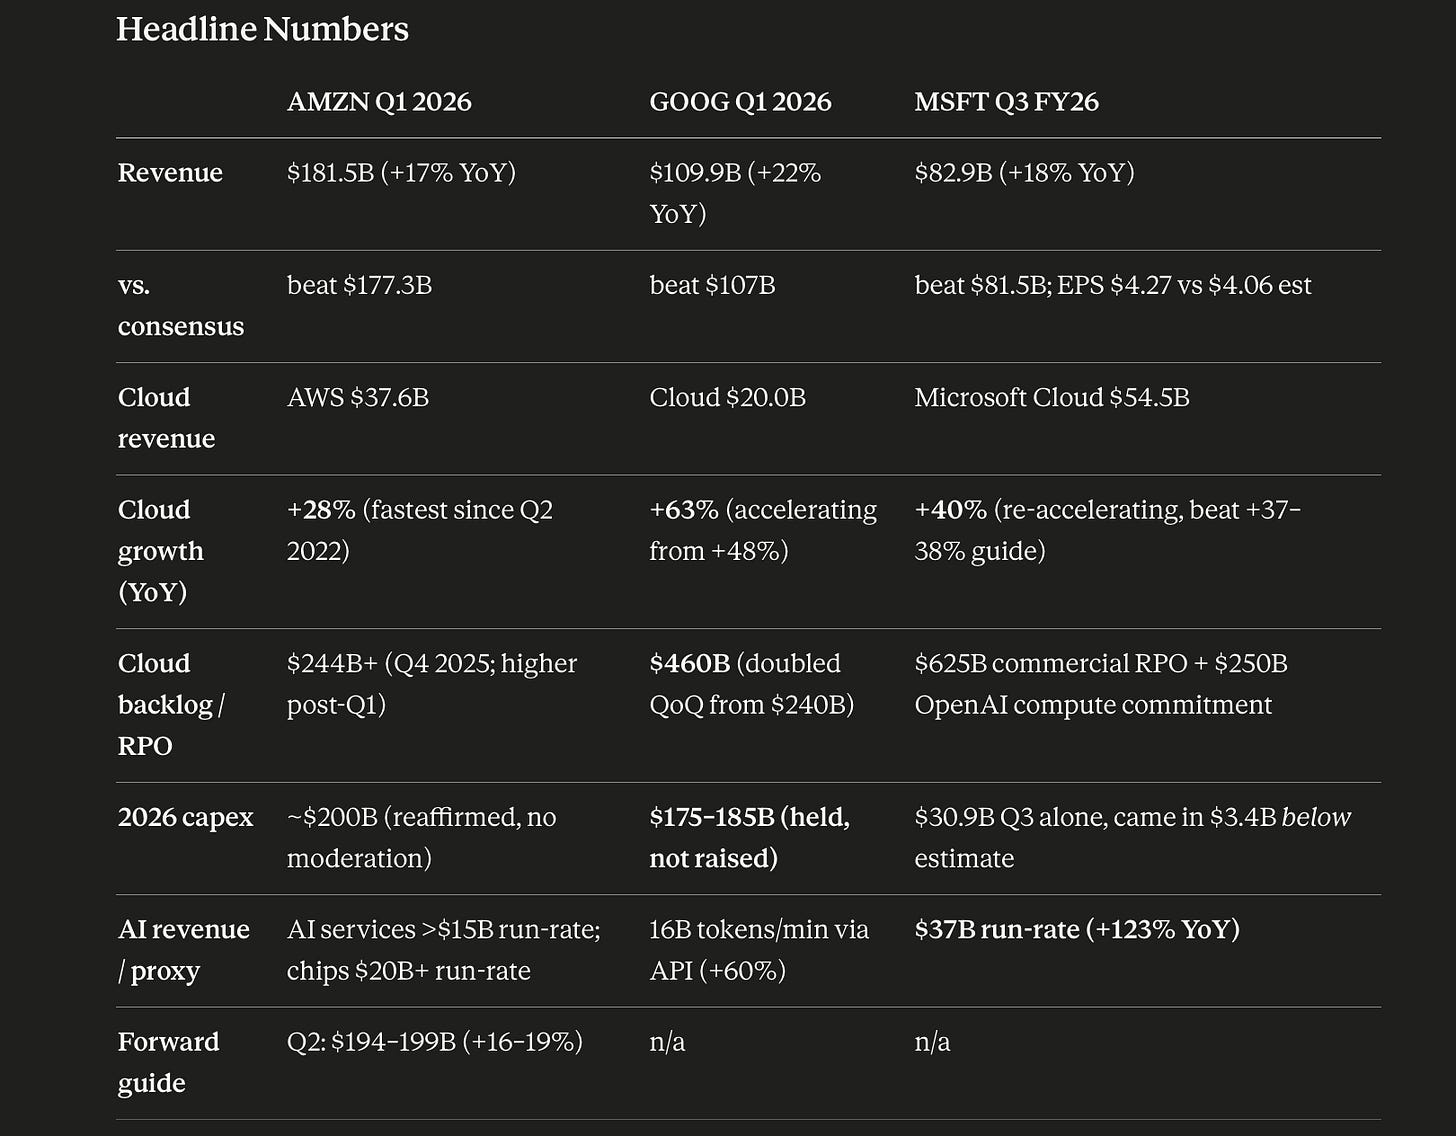
Task: Select the 'GOOG Q1 2026' column header
Action: click(x=740, y=102)
